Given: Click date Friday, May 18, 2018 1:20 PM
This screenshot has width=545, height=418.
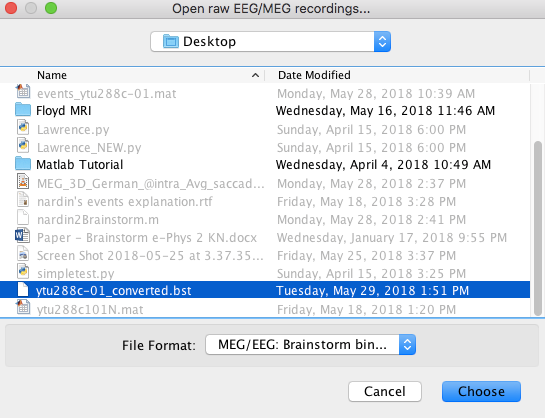Looking at the screenshot, I should coord(366,310).
